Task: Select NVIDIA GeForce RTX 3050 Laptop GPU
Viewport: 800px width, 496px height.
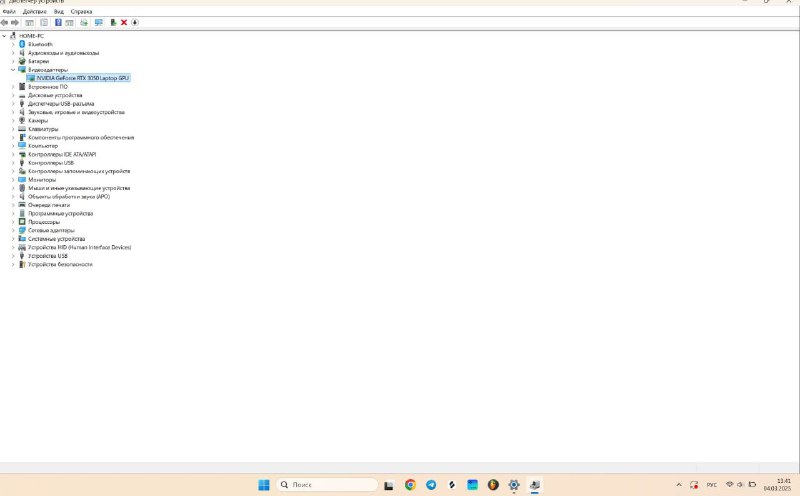Action: [x=83, y=78]
